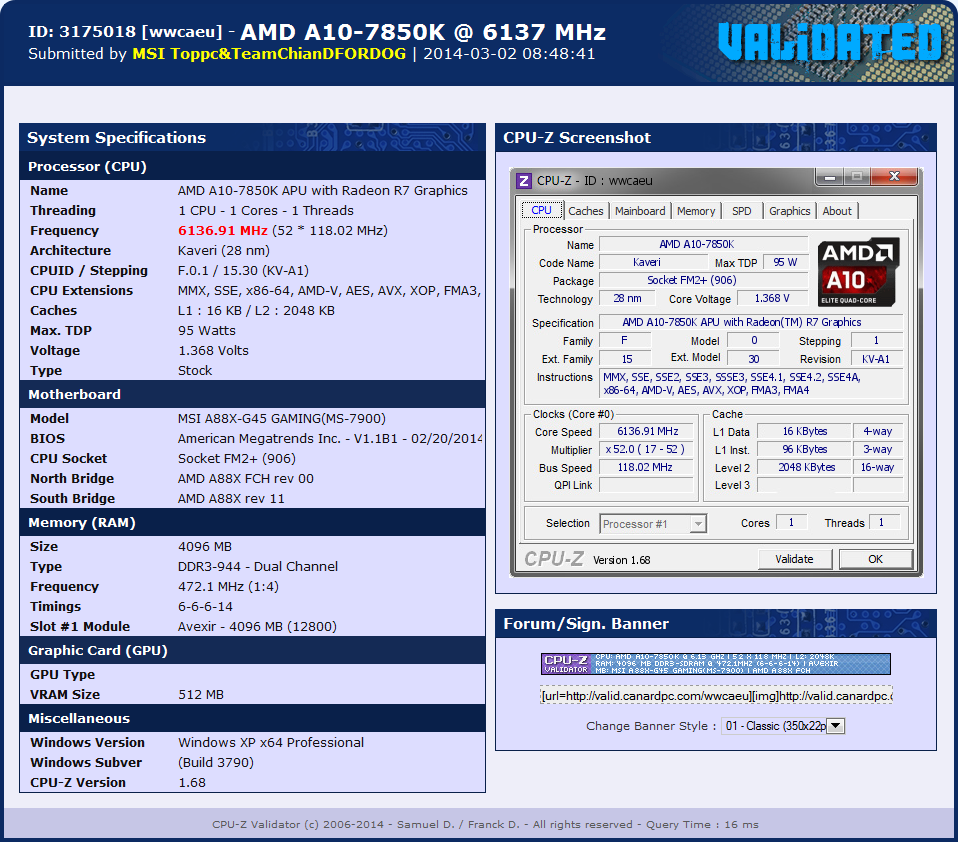
Task: Click the Multiplier x 52.0 field
Action: 646,449
